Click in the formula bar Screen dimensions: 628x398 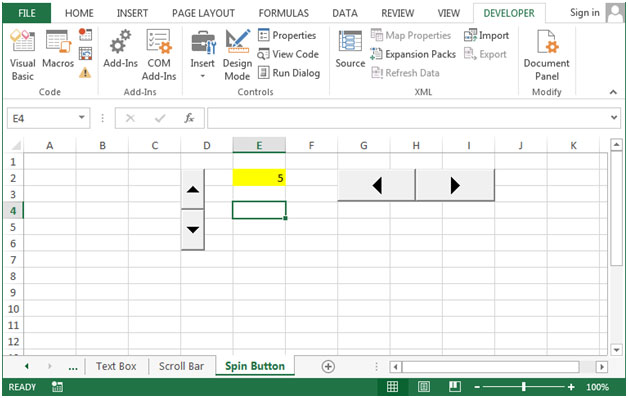coord(408,118)
